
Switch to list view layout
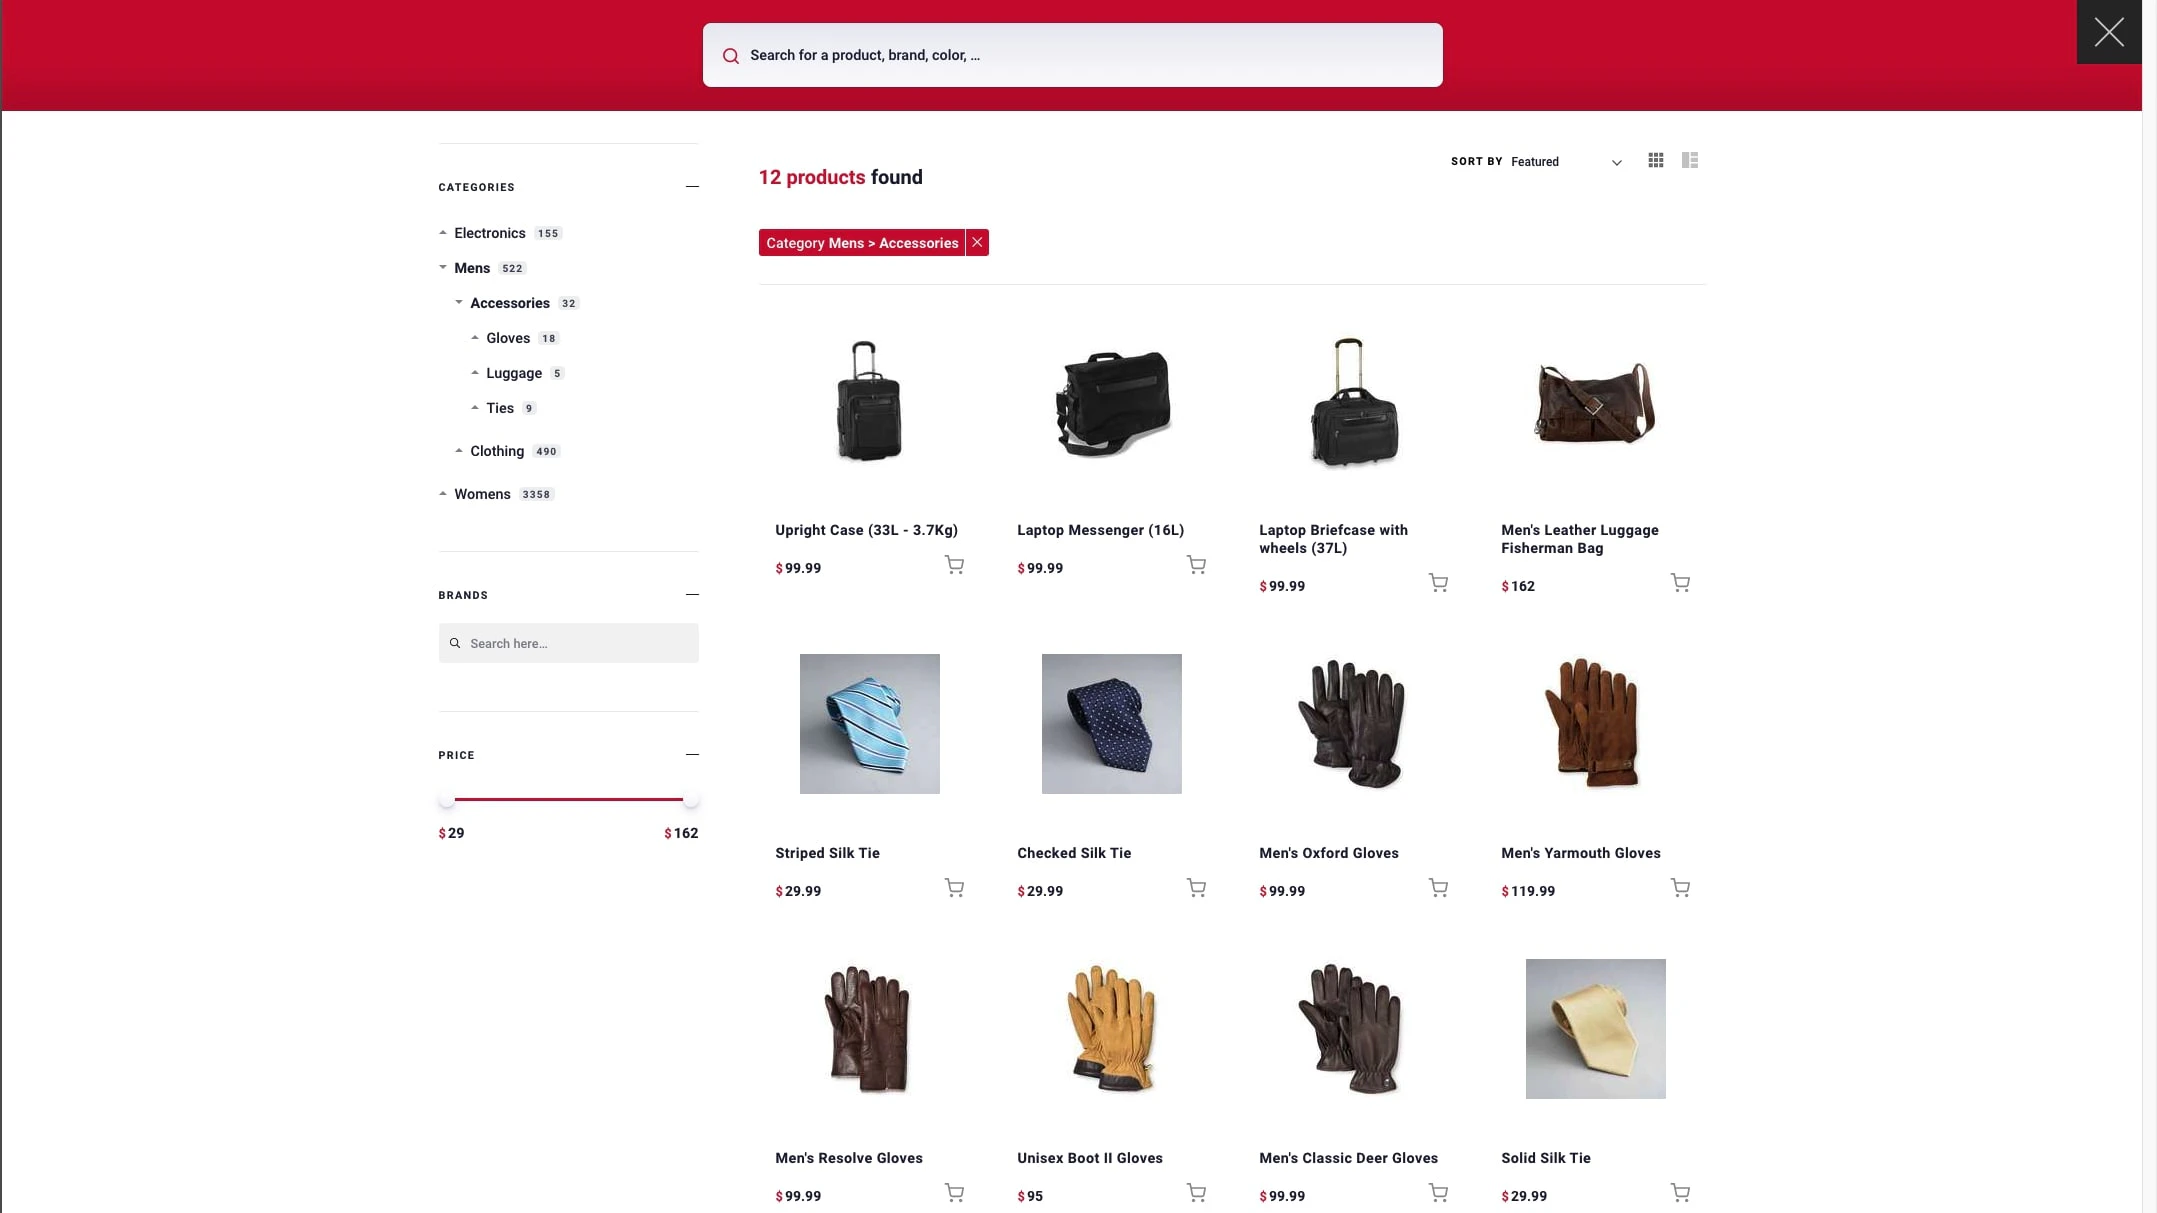(1690, 160)
